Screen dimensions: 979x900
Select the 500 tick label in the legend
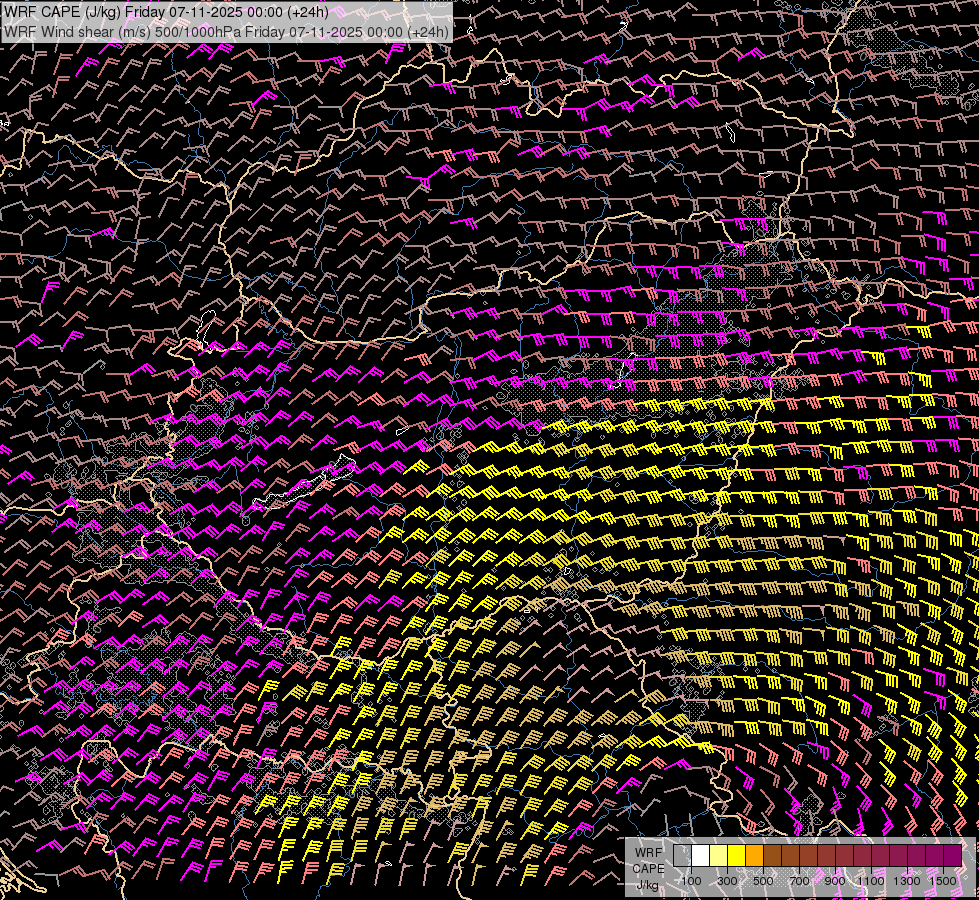coord(763,881)
